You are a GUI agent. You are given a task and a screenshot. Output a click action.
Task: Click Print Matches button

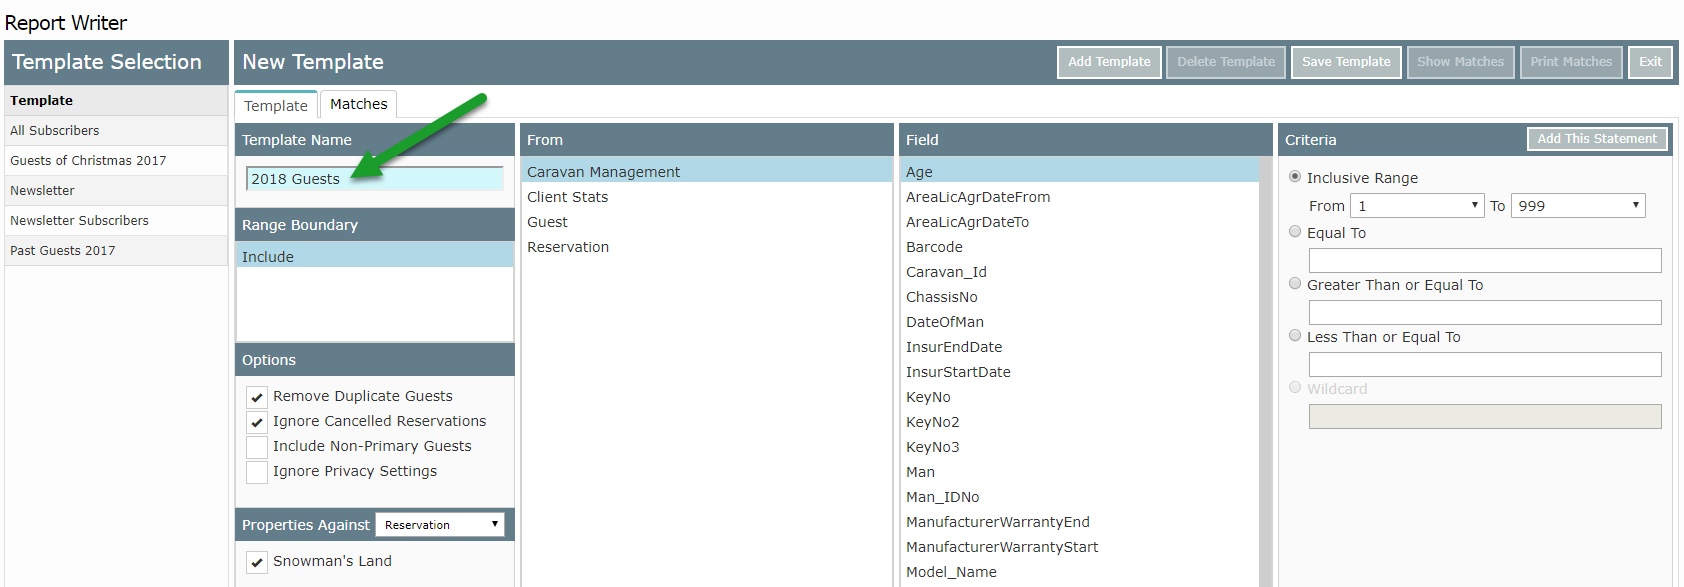pyautogui.click(x=1571, y=62)
